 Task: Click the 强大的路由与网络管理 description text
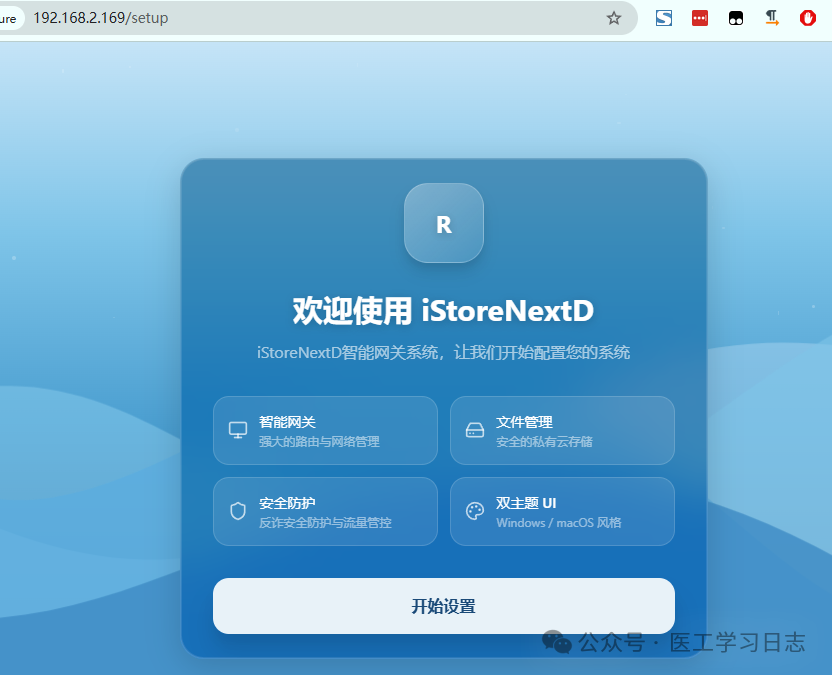click(x=319, y=442)
